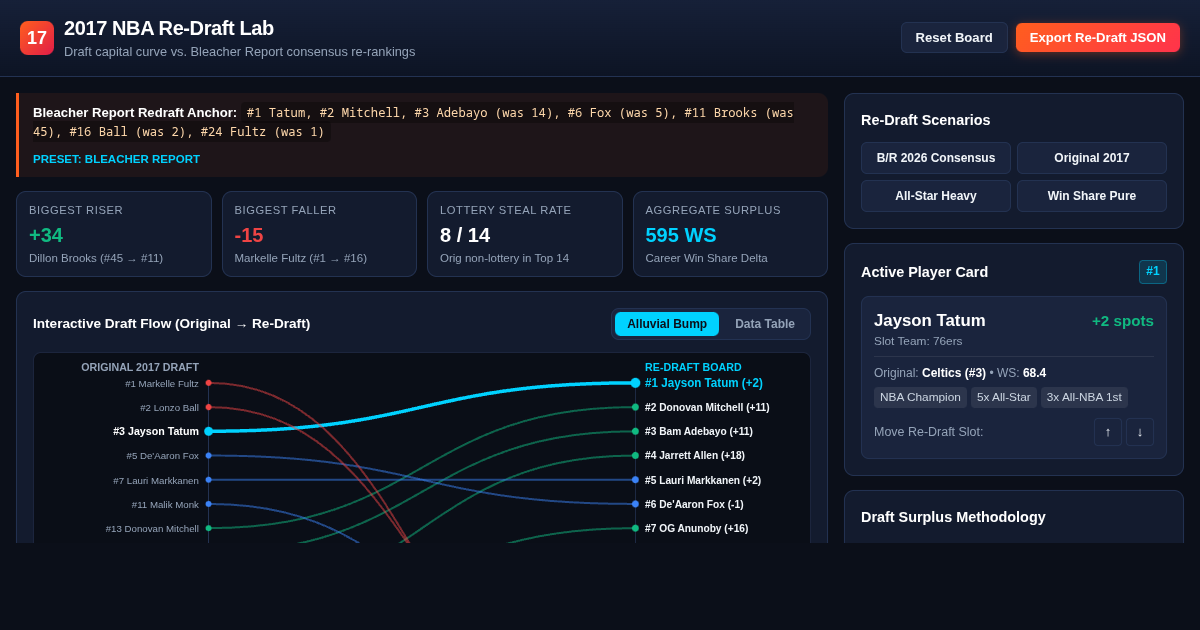Switch to the Data Table view
Viewport: 1200px width, 630px height.
tap(765, 324)
